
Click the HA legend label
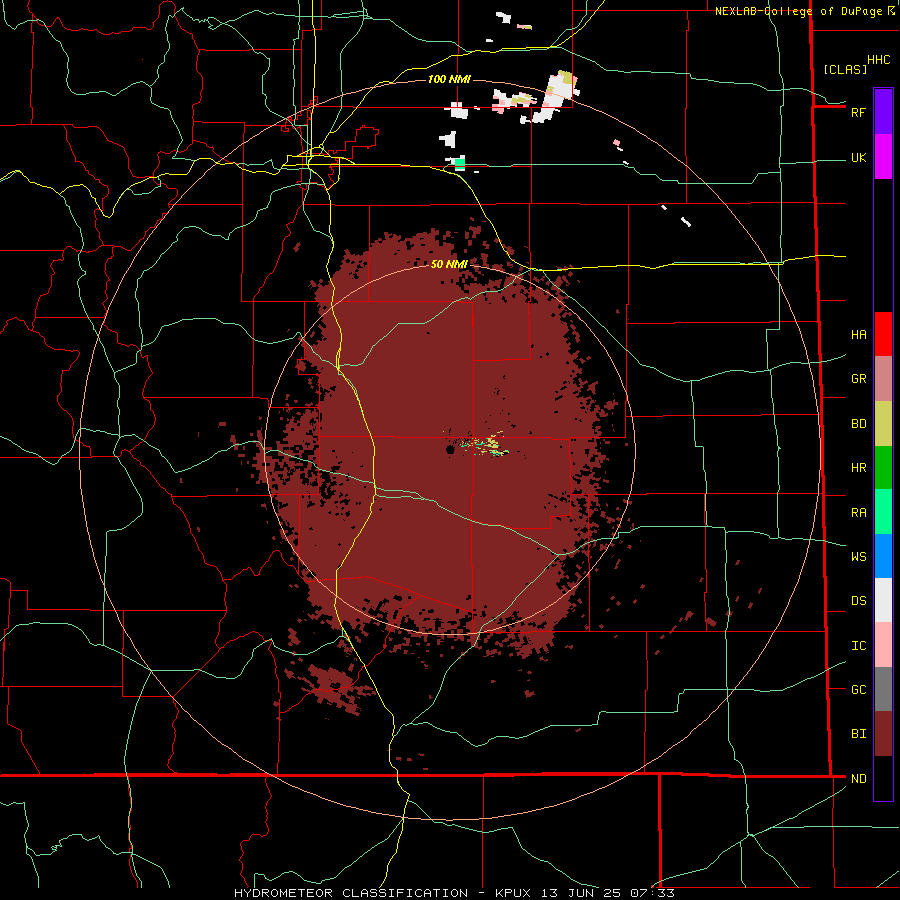[x=858, y=335]
